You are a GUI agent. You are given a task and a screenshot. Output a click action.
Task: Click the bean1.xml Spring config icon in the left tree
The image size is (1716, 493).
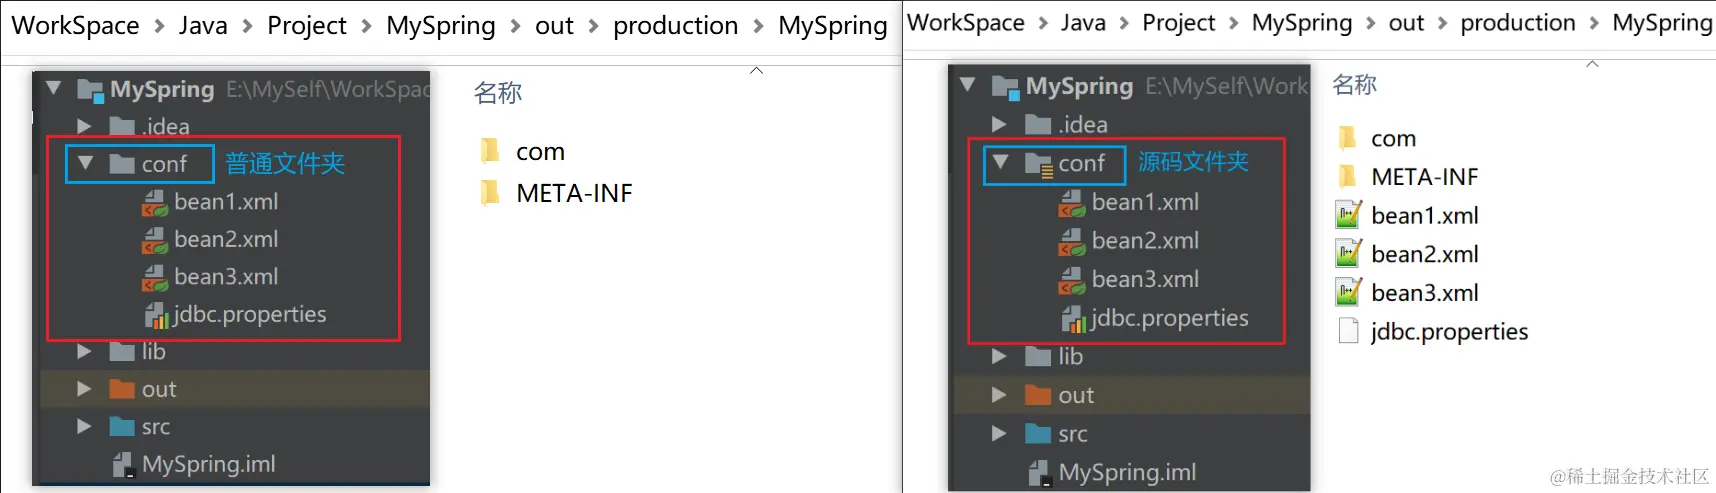155,203
